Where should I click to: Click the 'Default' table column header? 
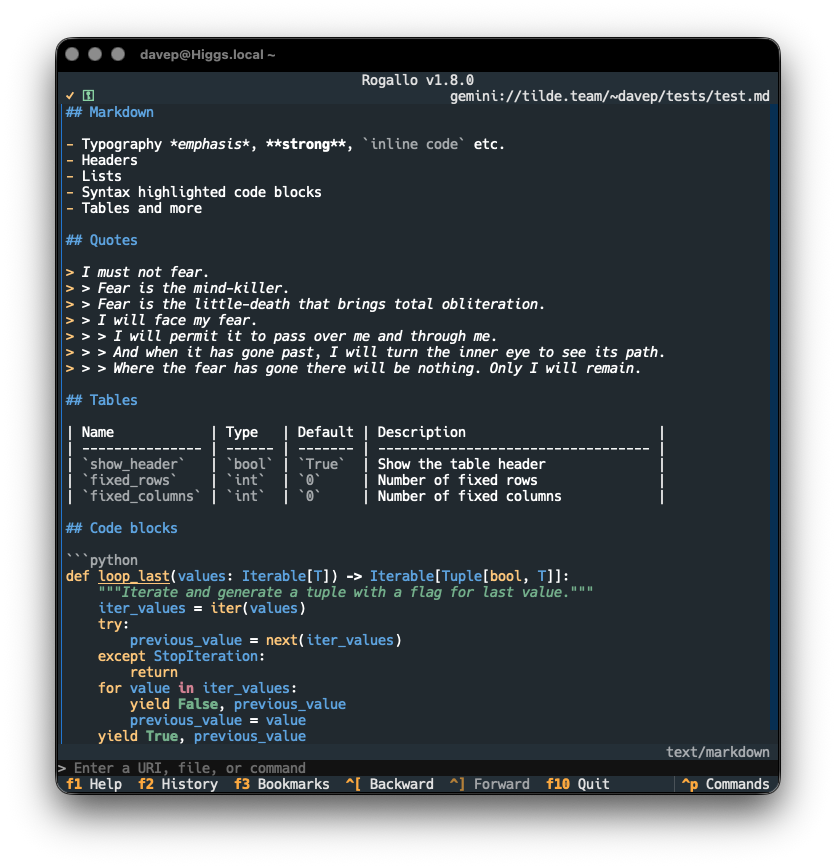coord(325,432)
